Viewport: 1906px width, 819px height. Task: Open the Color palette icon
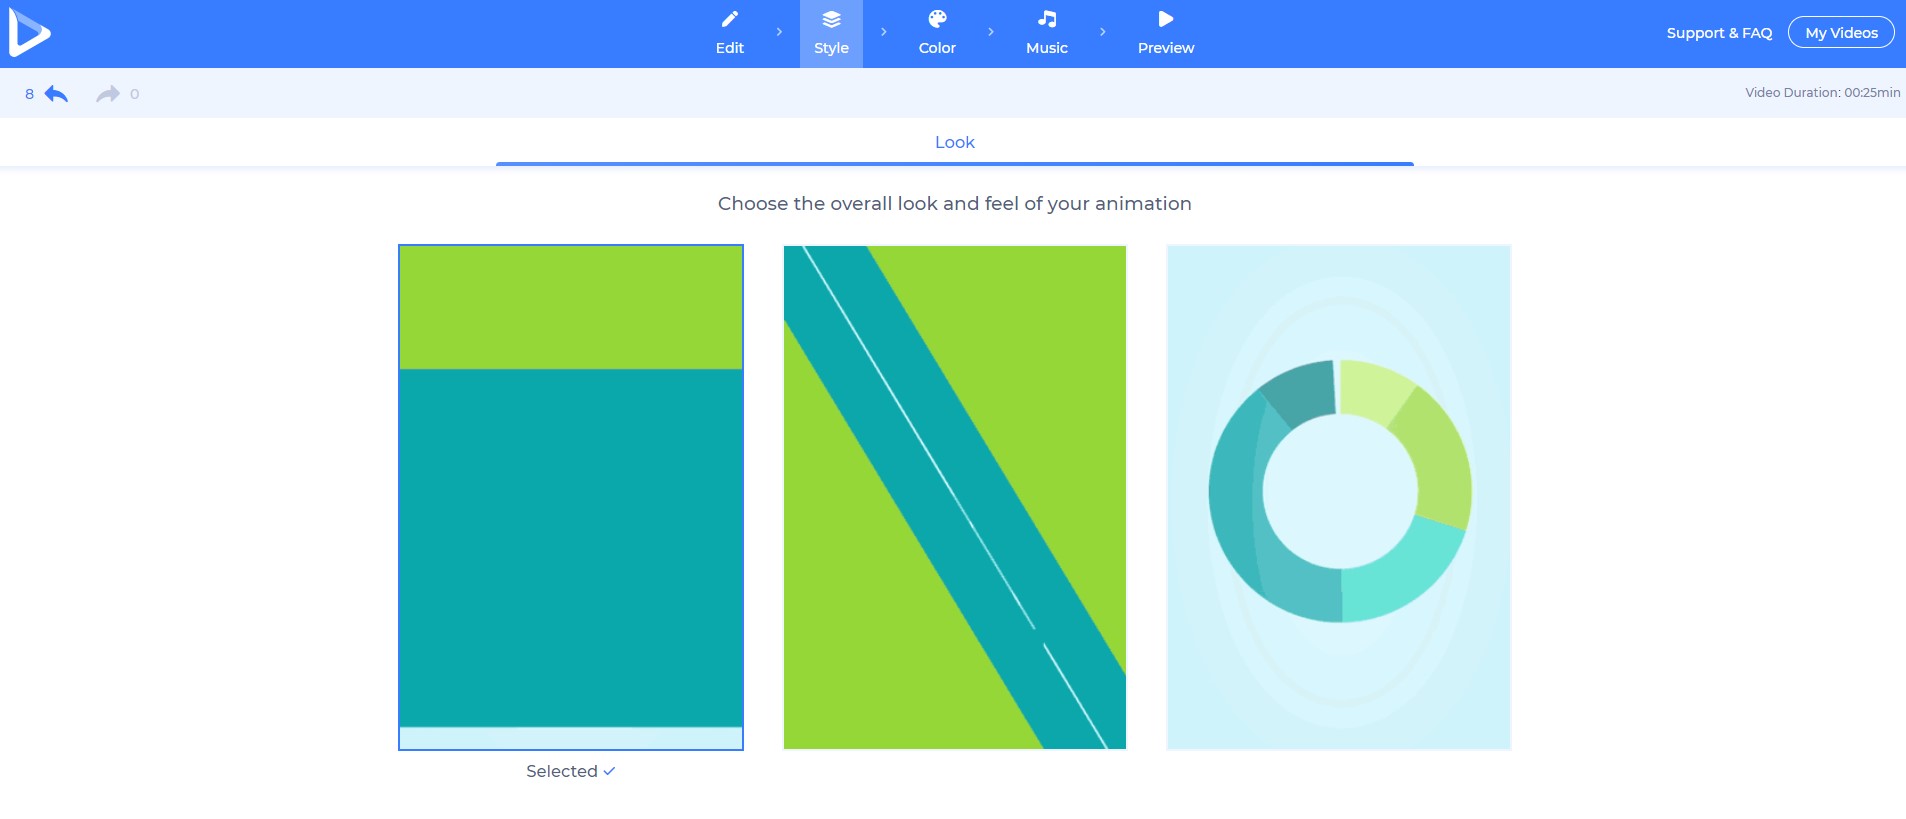(937, 20)
